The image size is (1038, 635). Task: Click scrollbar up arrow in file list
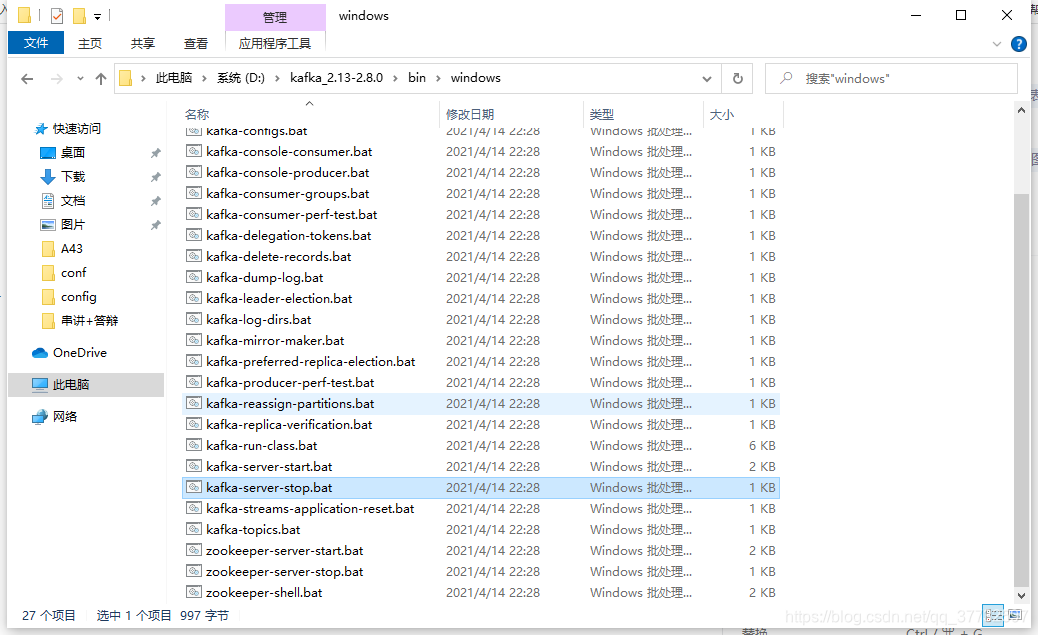(x=1021, y=111)
